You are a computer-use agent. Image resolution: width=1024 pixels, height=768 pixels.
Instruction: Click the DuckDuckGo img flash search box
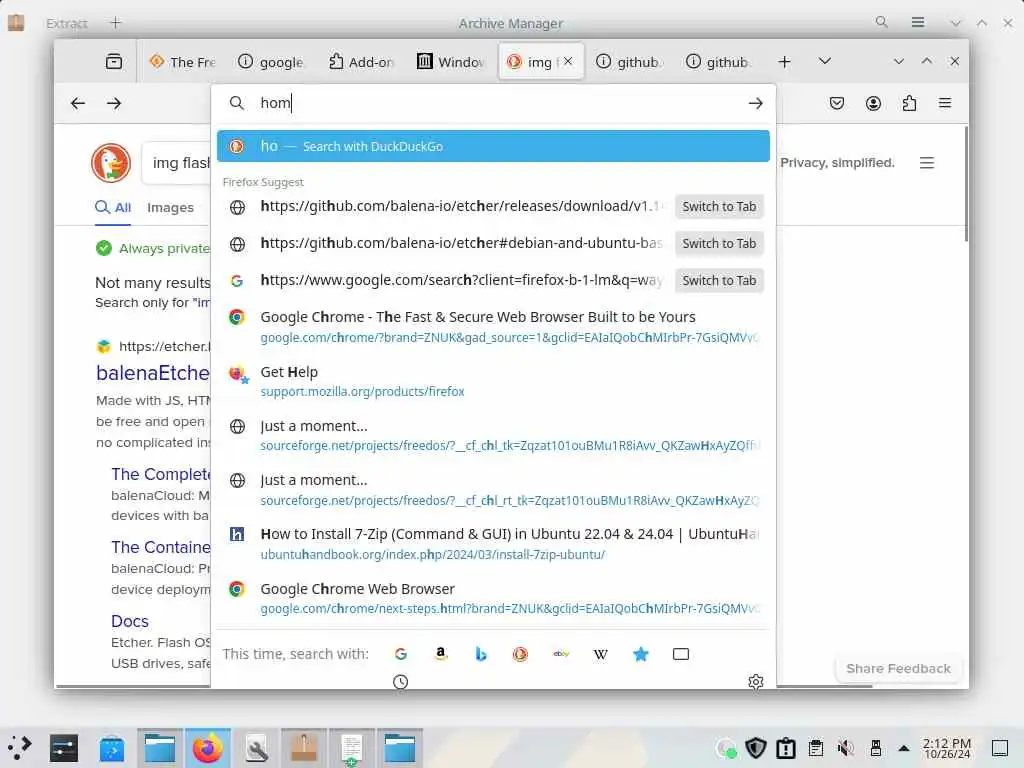point(176,163)
